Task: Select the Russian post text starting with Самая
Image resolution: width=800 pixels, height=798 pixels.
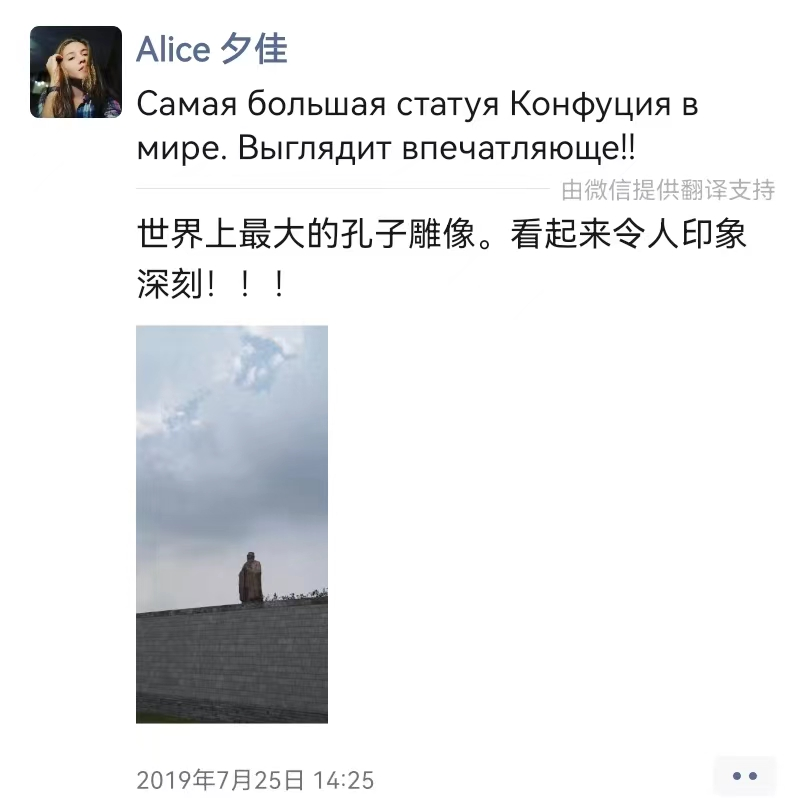Action: (417, 126)
